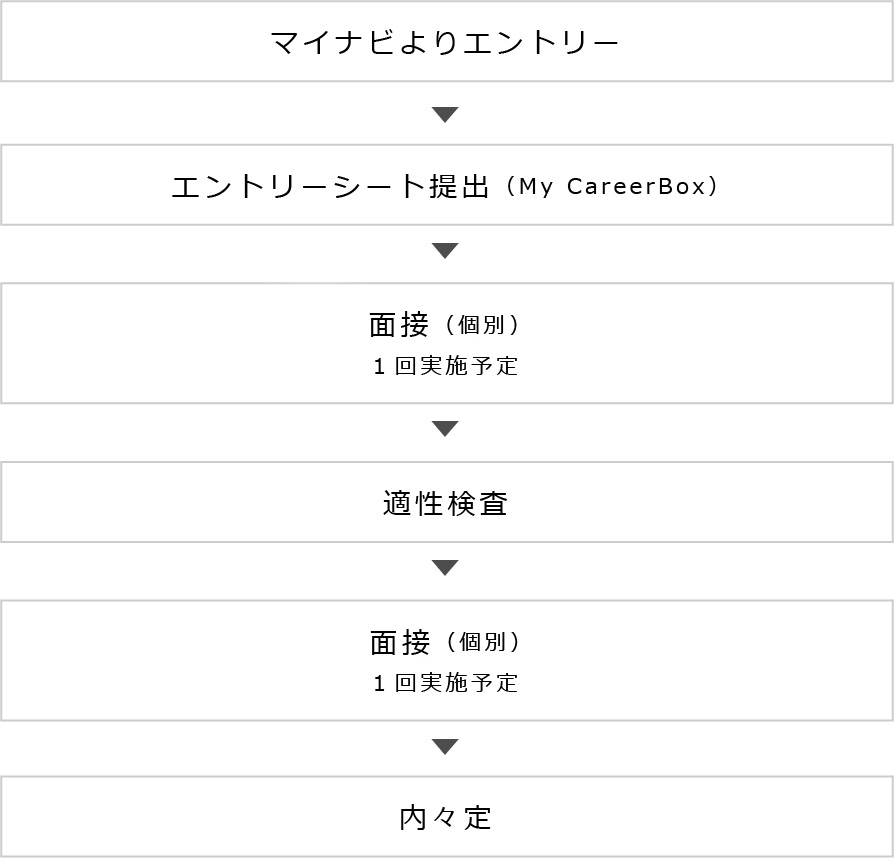
Task: Click 面接 heading below 適性検査 box
Action: (400, 642)
